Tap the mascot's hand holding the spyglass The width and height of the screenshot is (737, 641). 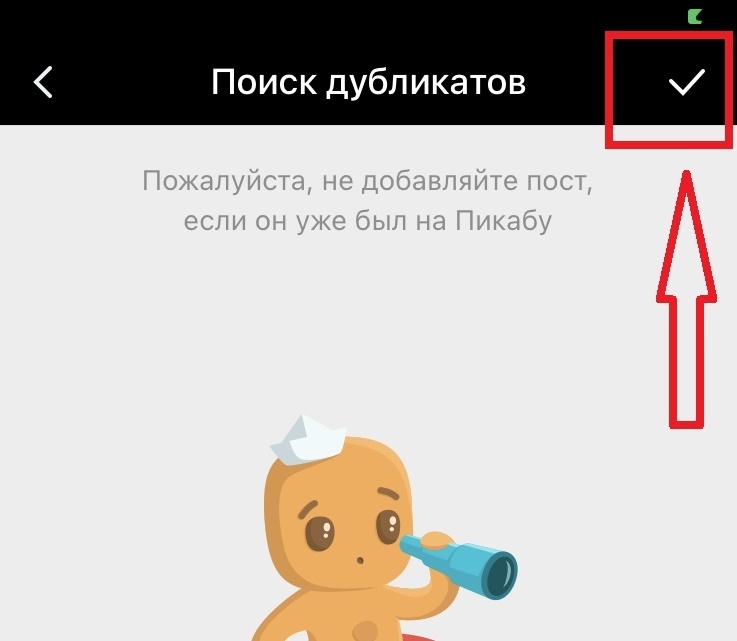438,540
